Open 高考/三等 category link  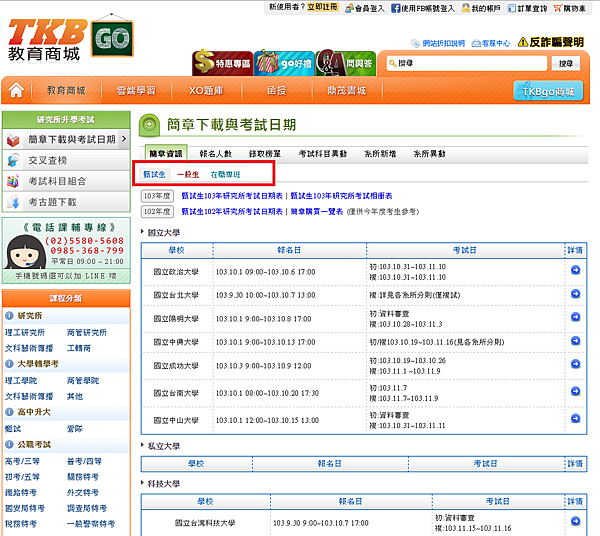click(22, 461)
